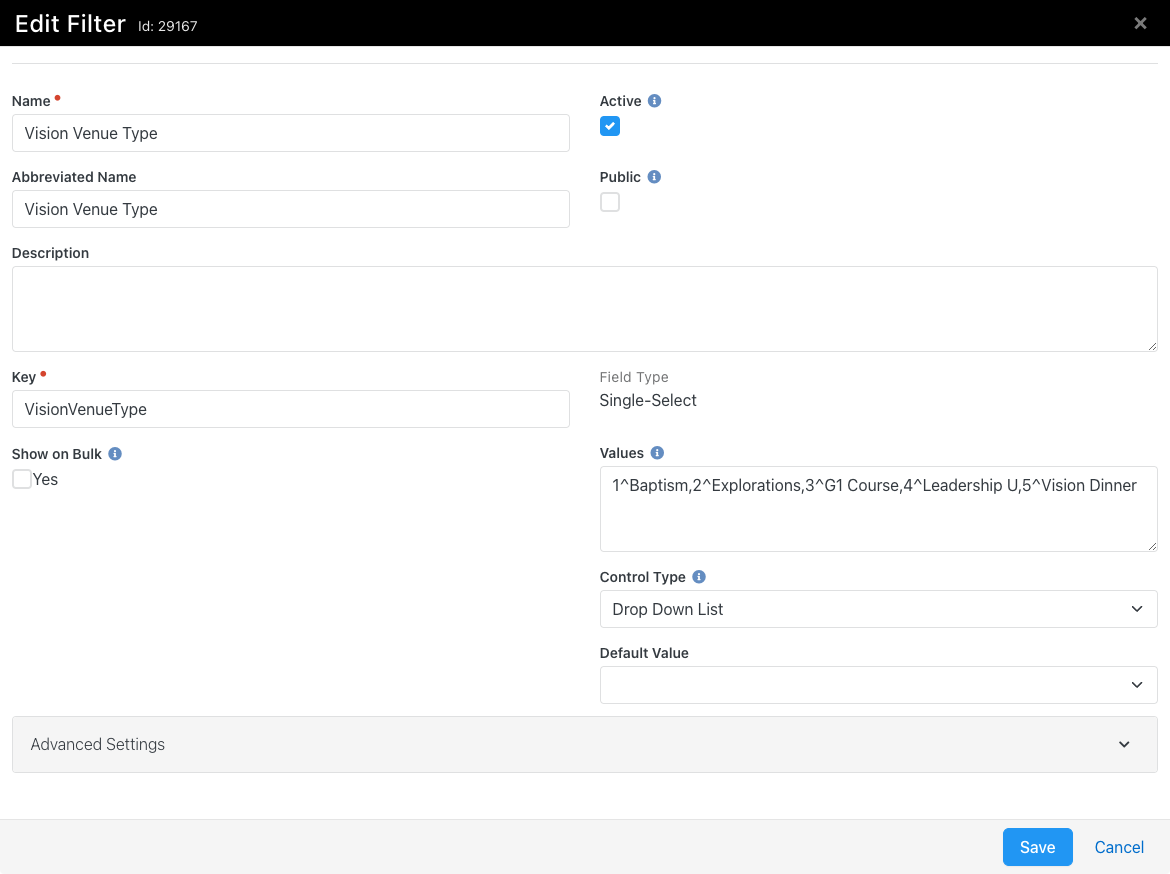Click the info icon next to Values
The height and width of the screenshot is (874, 1170).
657,453
